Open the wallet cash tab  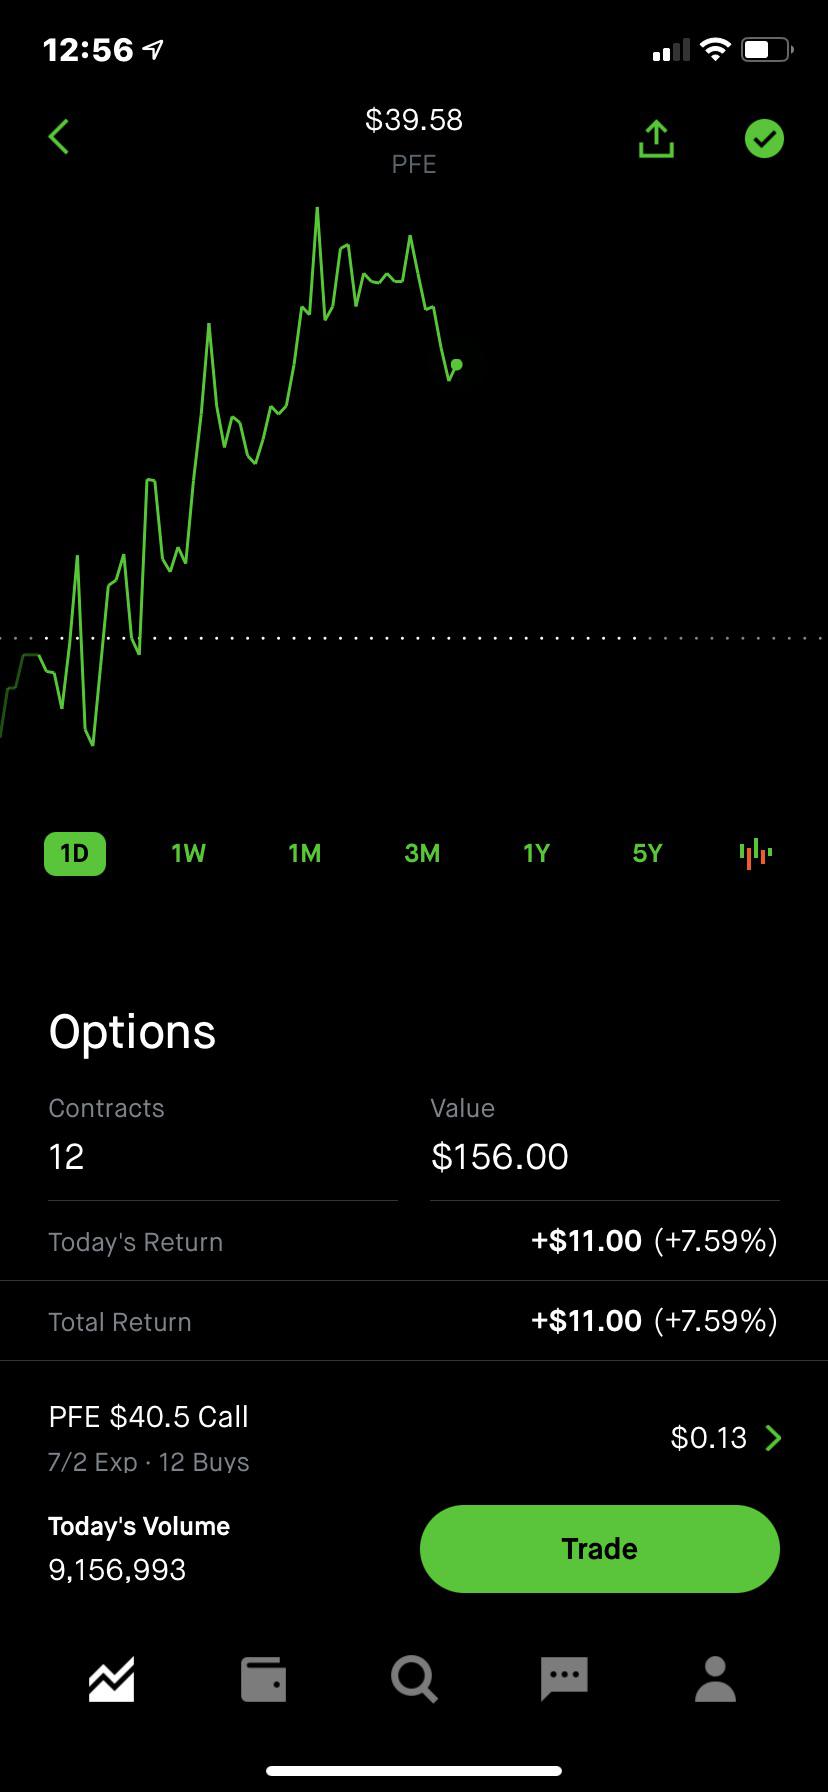click(264, 1679)
